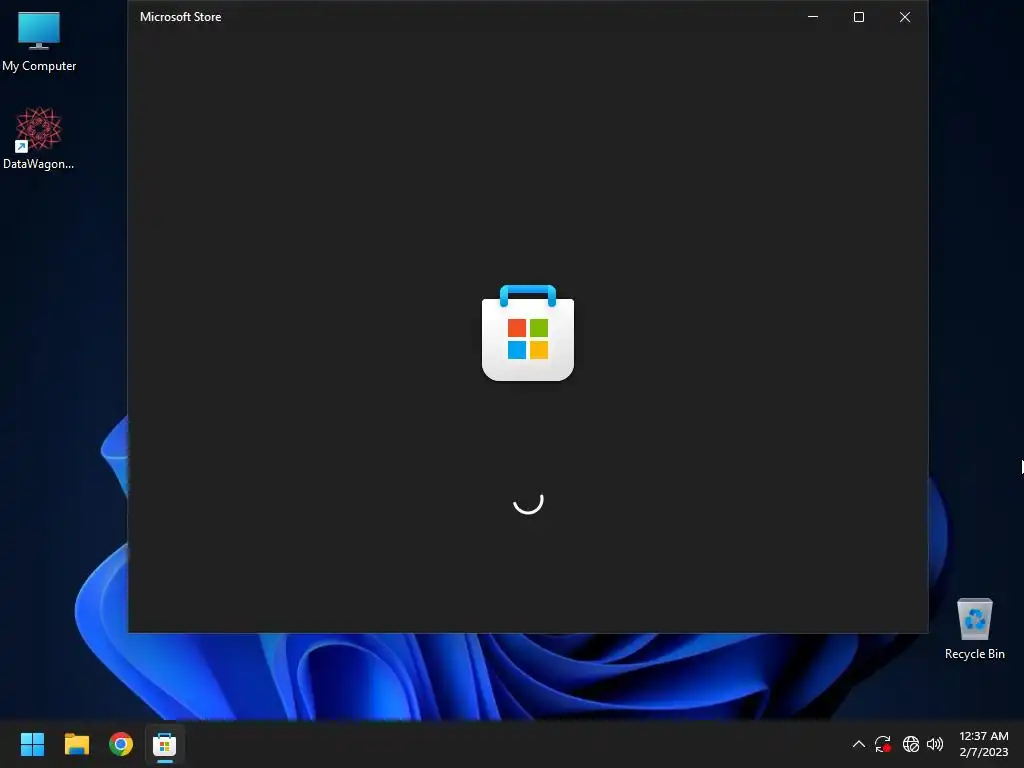Click the Microsoft Store bag logo
This screenshot has width=1024, height=768.
[x=528, y=332]
